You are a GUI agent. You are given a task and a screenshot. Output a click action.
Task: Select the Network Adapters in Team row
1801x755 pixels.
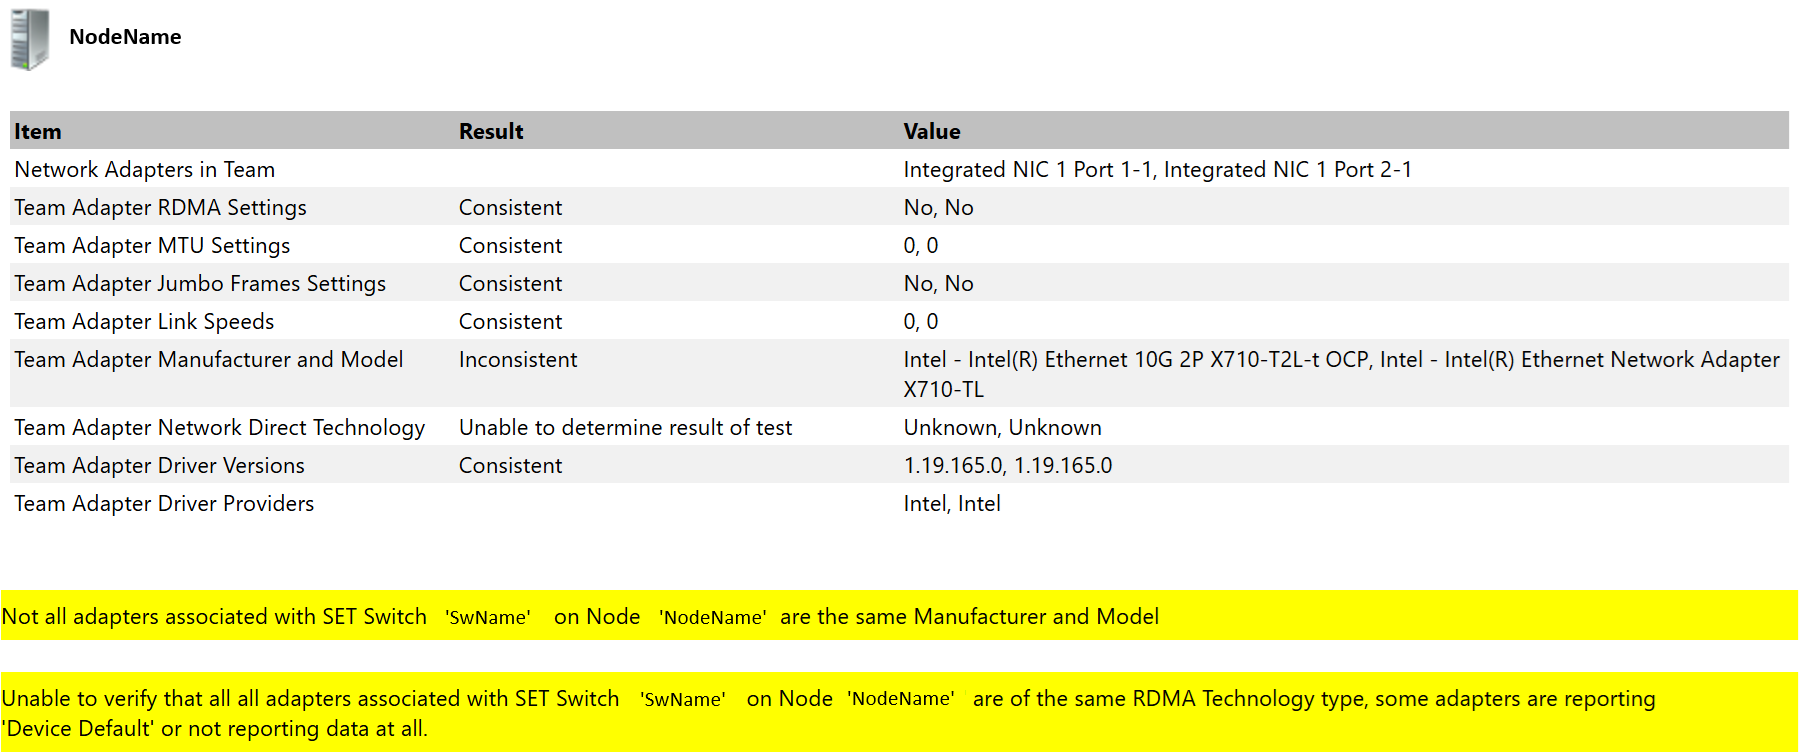[x=144, y=169]
